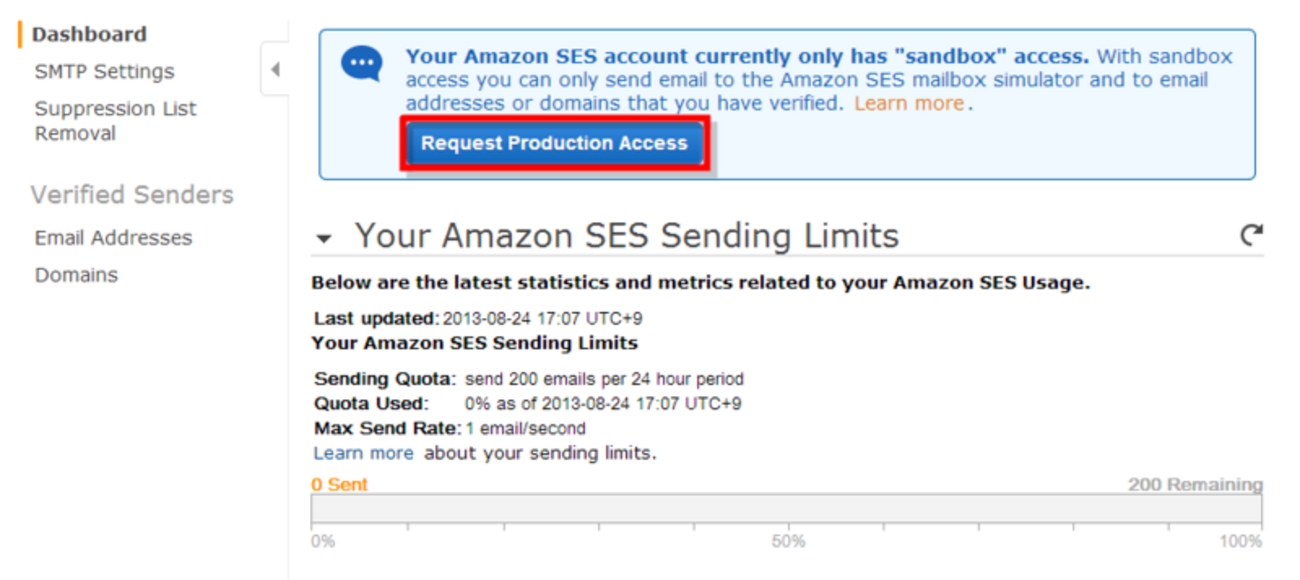The image size is (1300, 580).
Task: Collapse the Sending Limits section triangle
Action: pyautogui.click(x=323, y=239)
